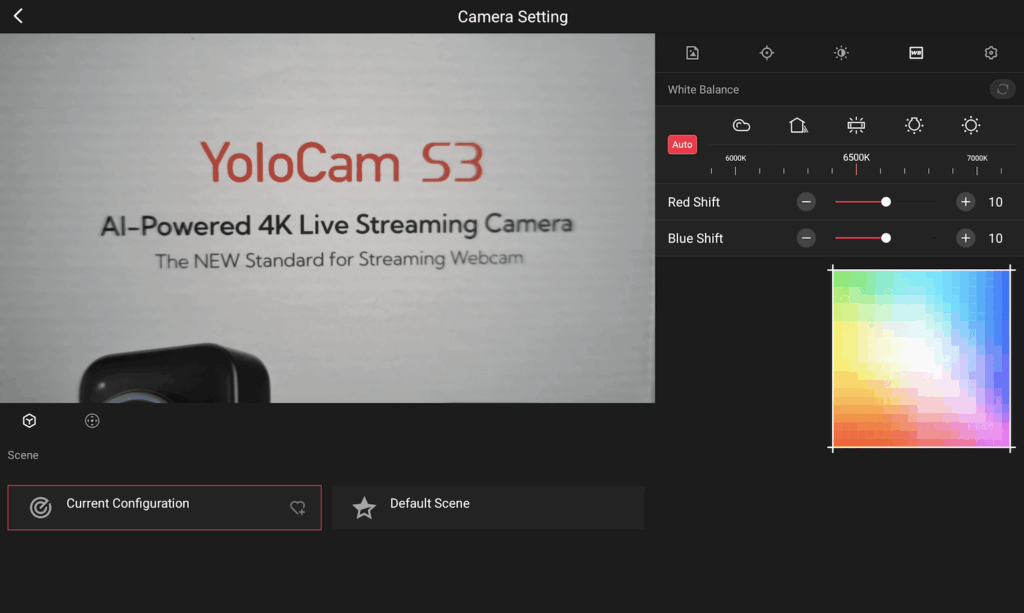Open the gear settings tab
The height and width of the screenshot is (613, 1024).
coord(991,53)
